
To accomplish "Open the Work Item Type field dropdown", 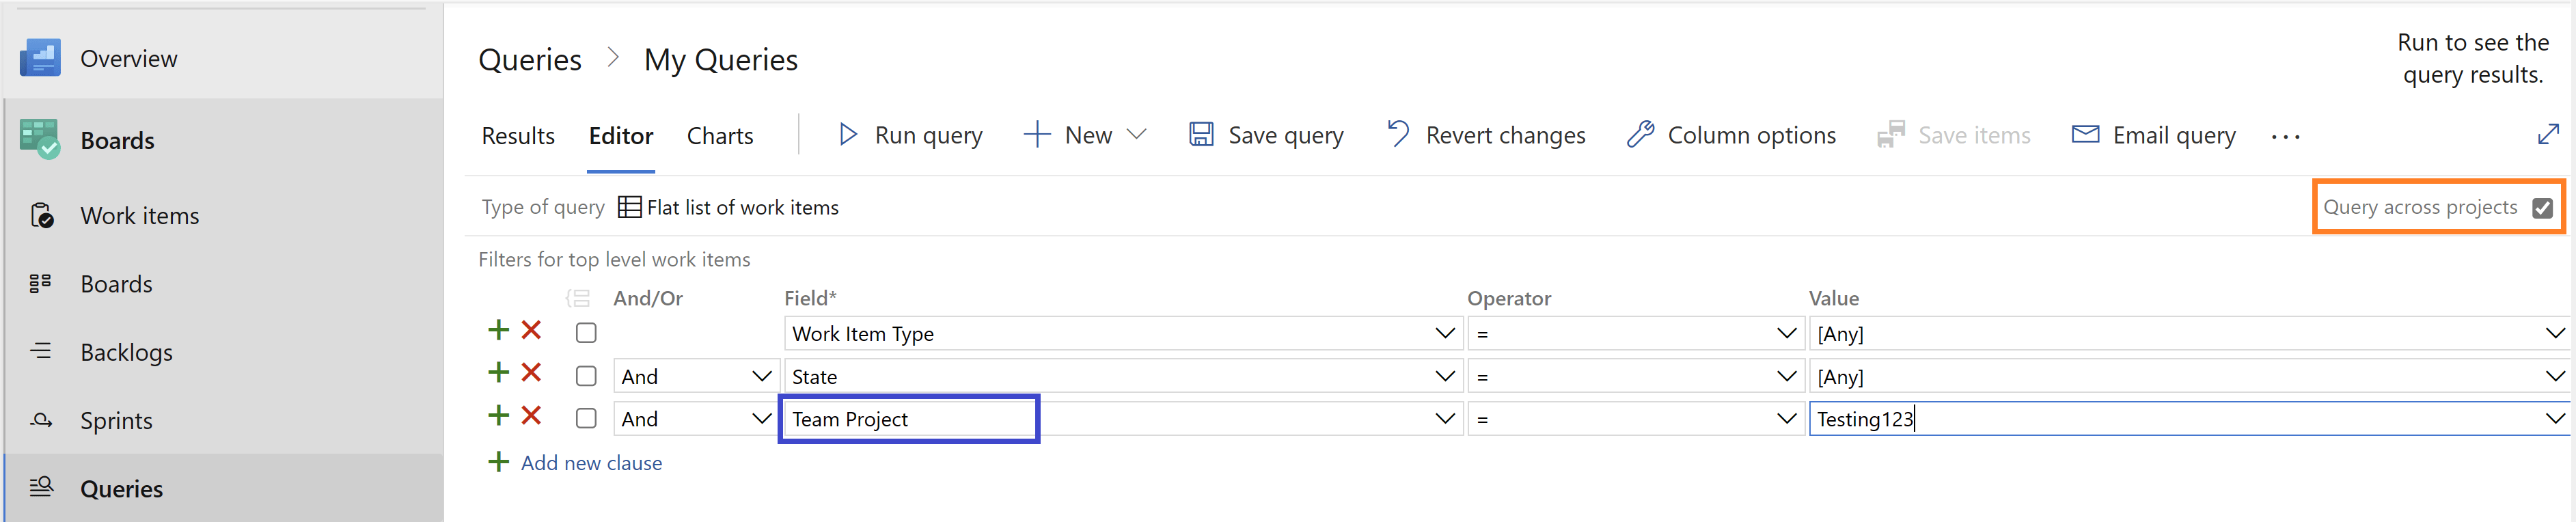I will point(1123,333).
